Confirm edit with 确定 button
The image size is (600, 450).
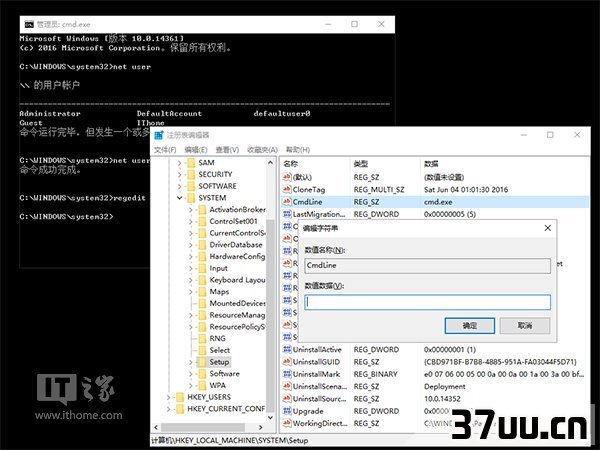pyautogui.click(x=470, y=326)
